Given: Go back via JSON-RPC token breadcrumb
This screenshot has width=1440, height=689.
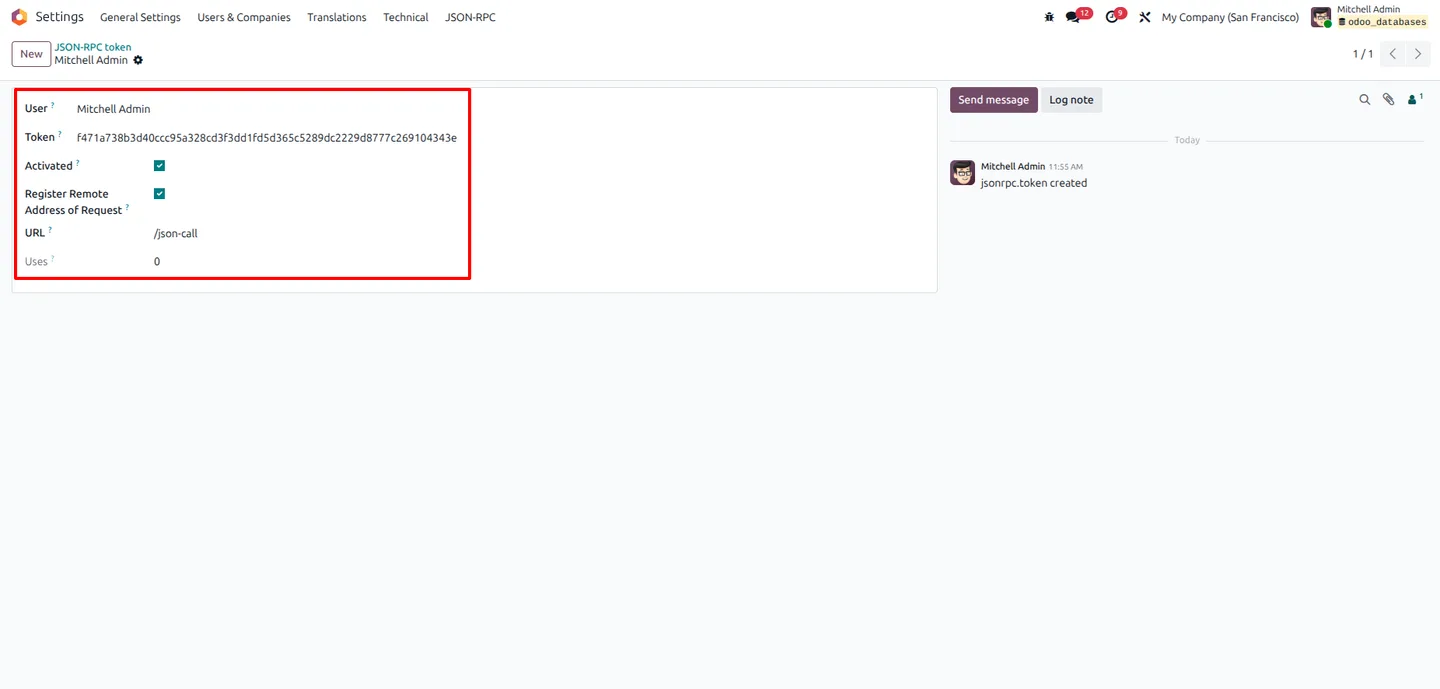Looking at the screenshot, I should point(93,47).
